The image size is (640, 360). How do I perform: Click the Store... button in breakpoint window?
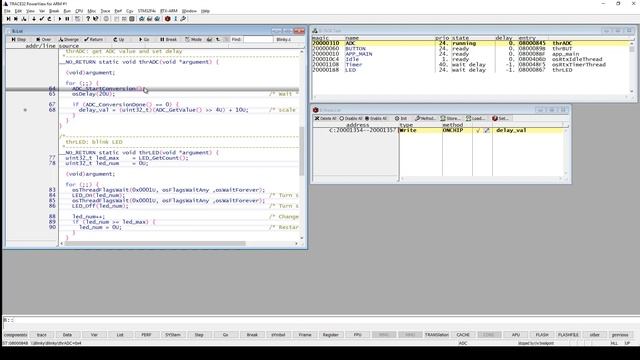pos(451,118)
